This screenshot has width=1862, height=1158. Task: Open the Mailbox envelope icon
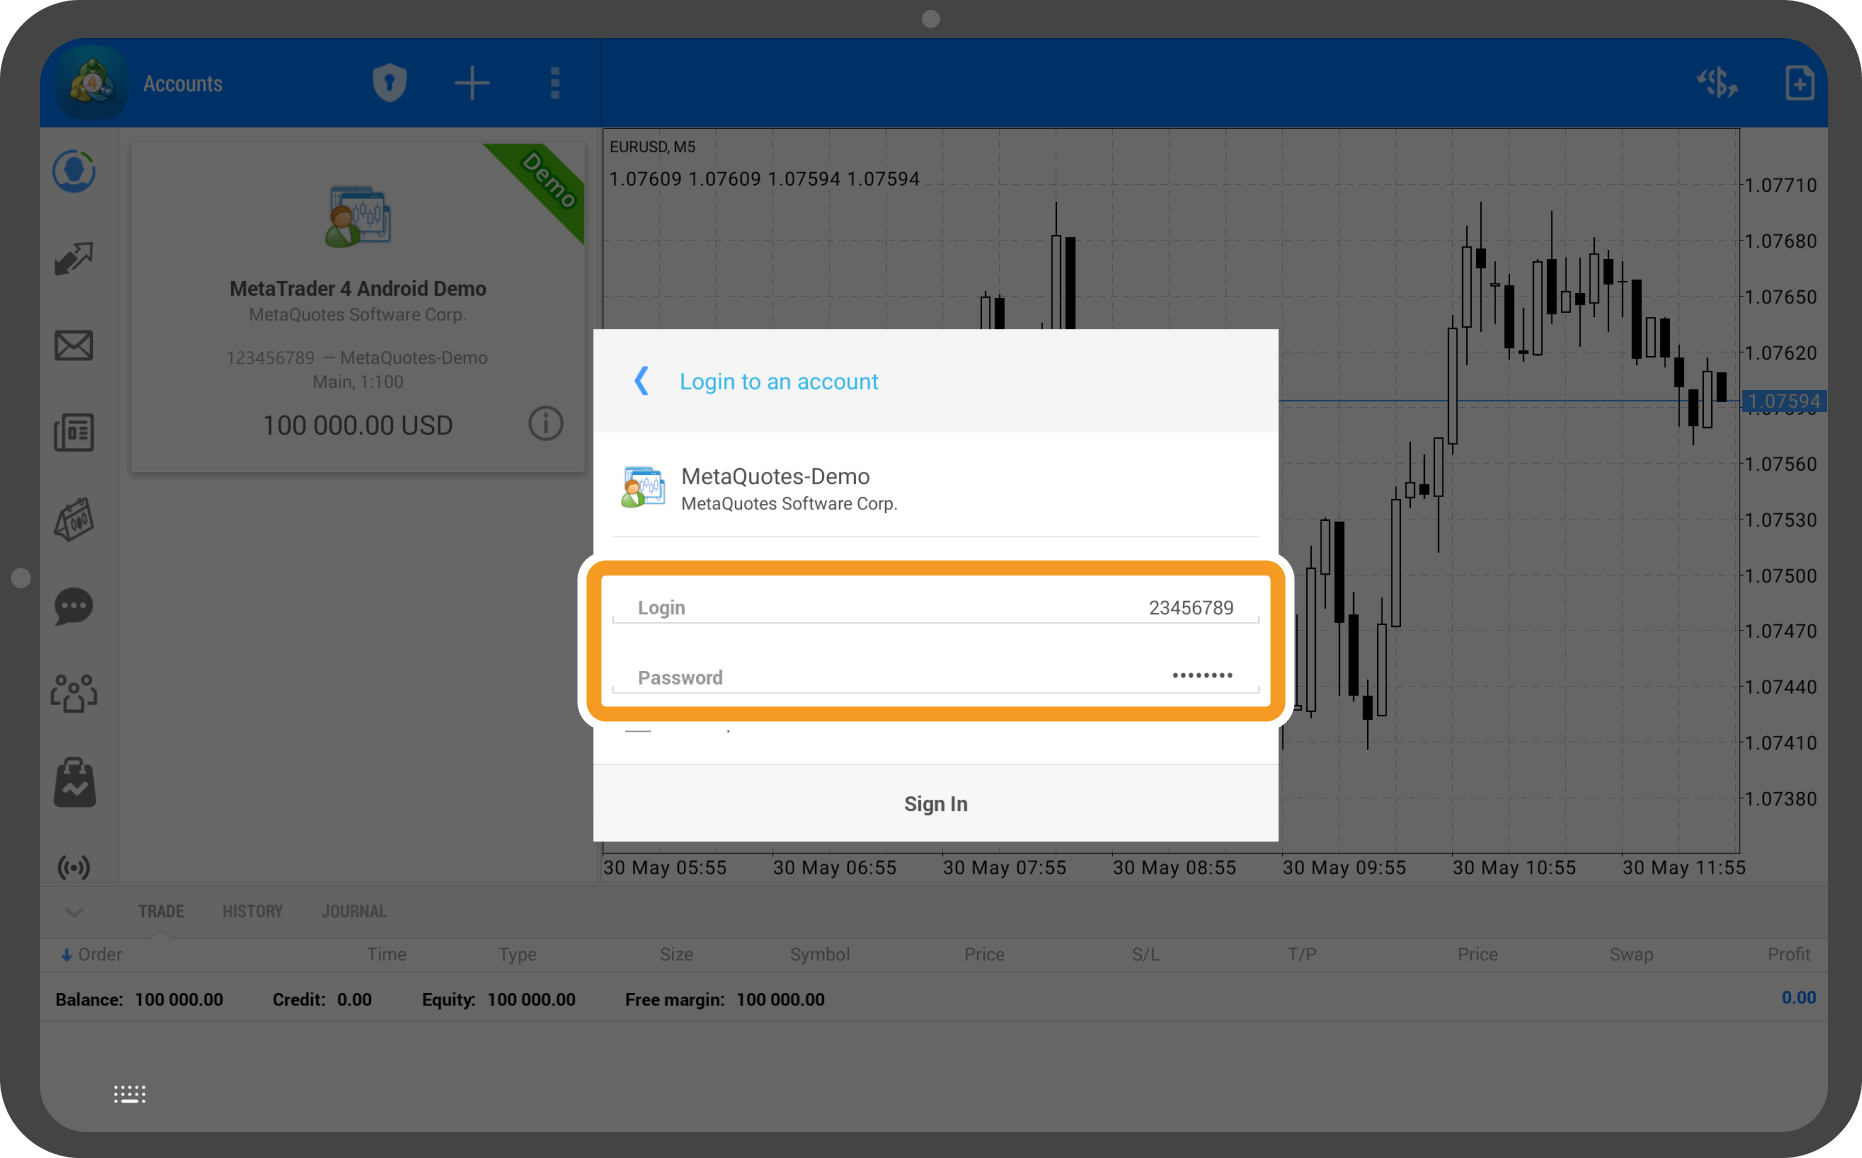74,346
